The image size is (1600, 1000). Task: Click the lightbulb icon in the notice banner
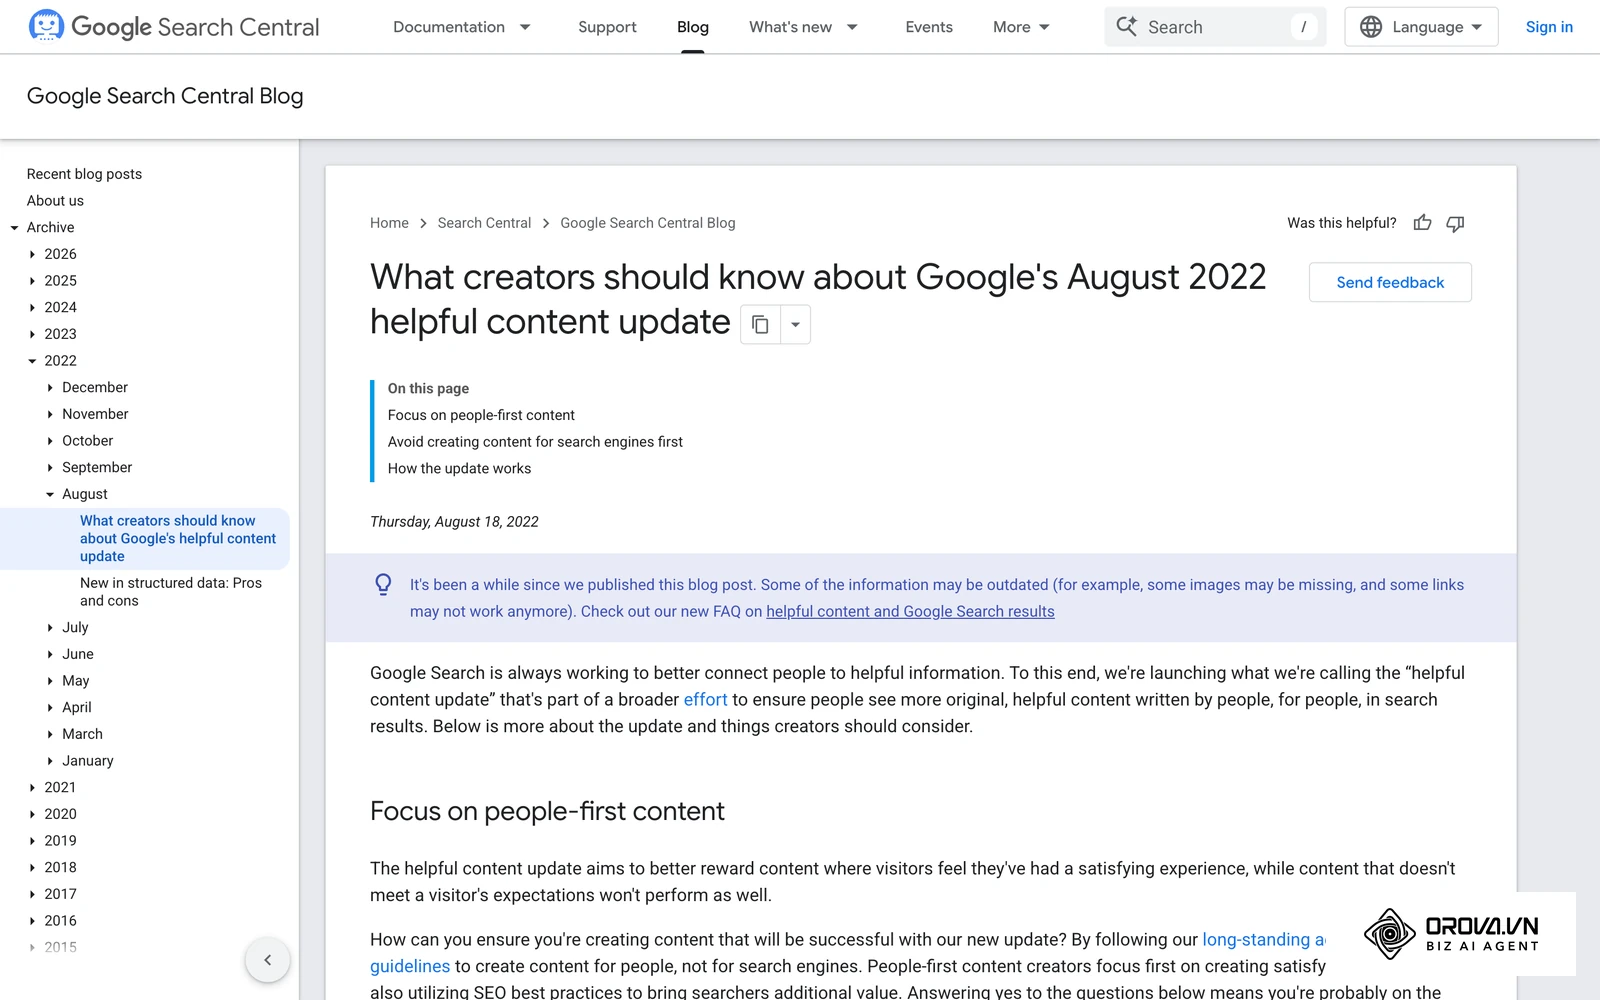click(x=383, y=584)
